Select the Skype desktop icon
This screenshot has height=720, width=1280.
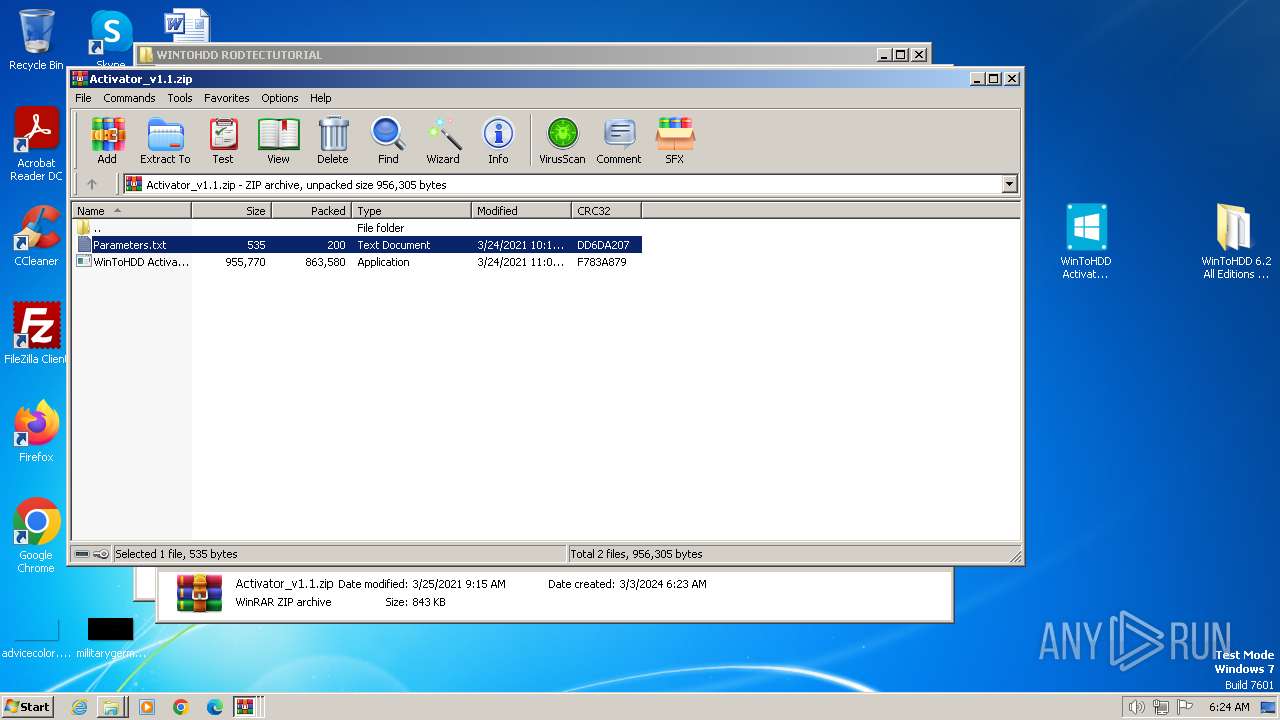(x=111, y=38)
